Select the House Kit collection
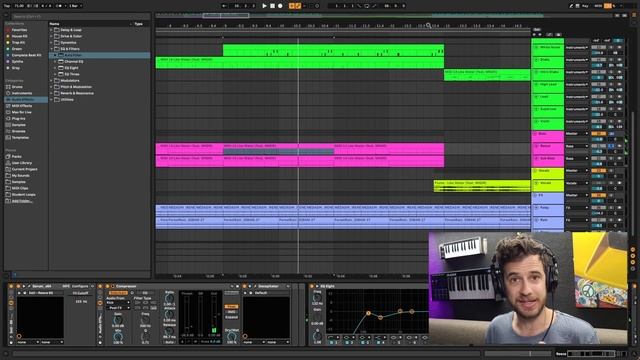Viewport: 640px width, 360px height. pyautogui.click(x=20, y=36)
